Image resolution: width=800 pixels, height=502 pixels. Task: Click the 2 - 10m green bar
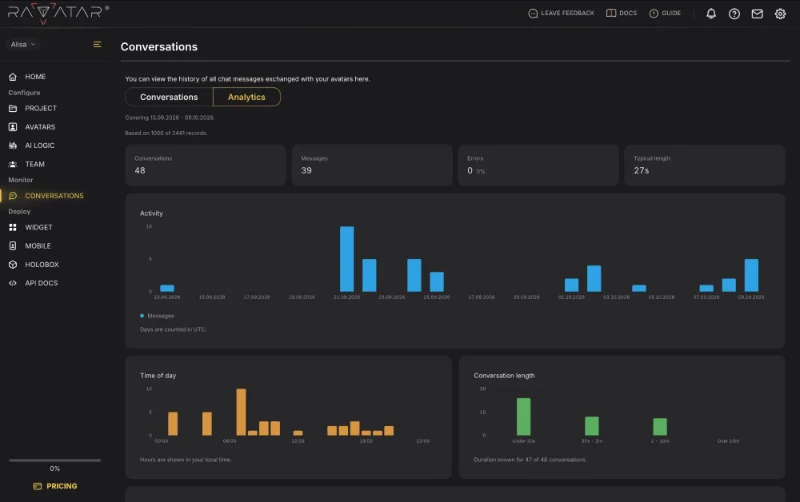[660, 426]
